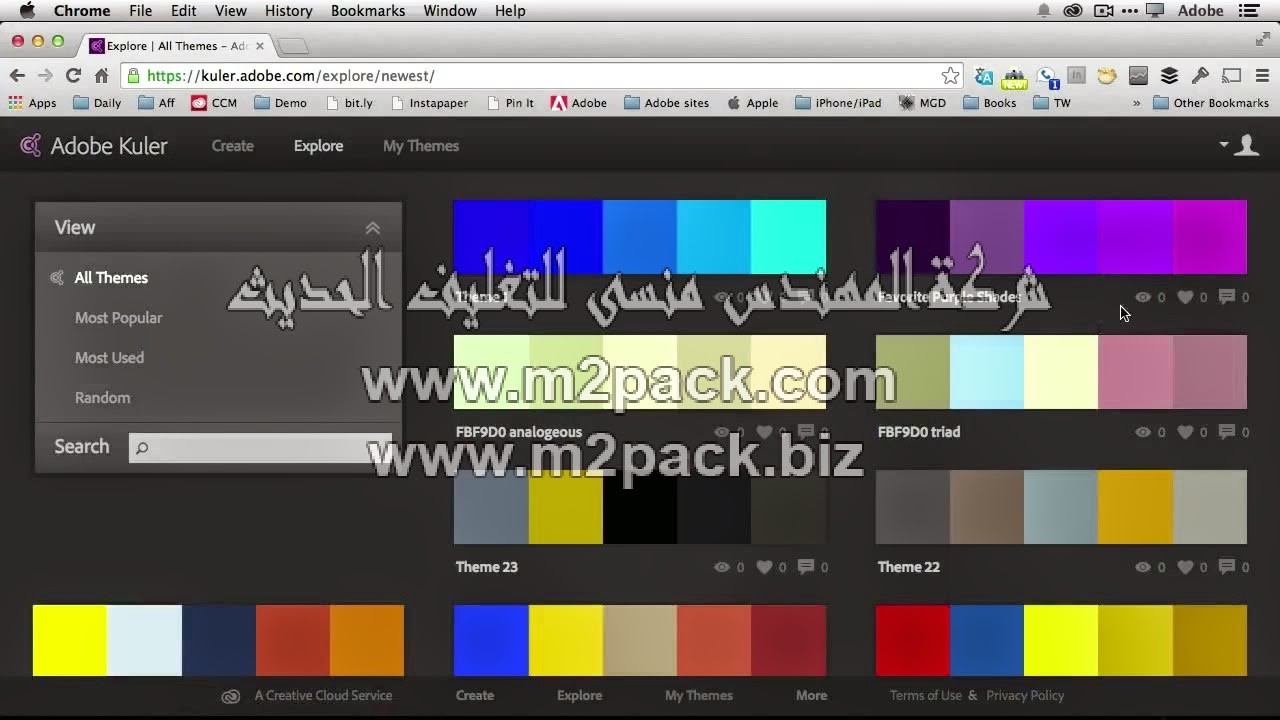Open Explore link in the footer
1280x720 pixels.
(x=579, y=696)
